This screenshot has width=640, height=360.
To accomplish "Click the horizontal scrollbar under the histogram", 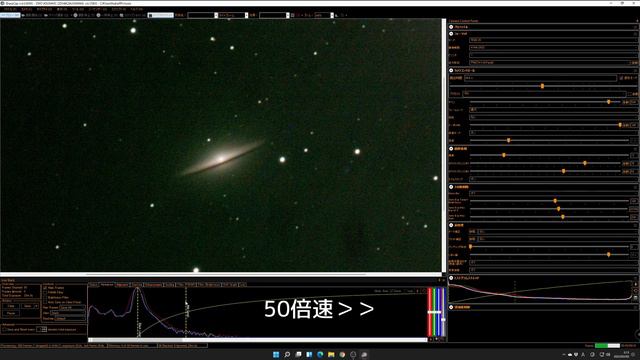I will (x=258, y=340).
